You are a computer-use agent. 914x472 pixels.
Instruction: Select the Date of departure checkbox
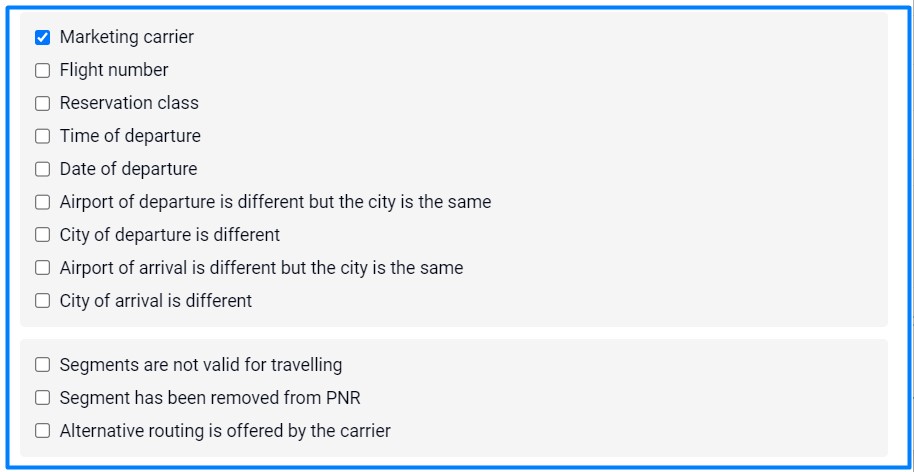coord(42,170)
